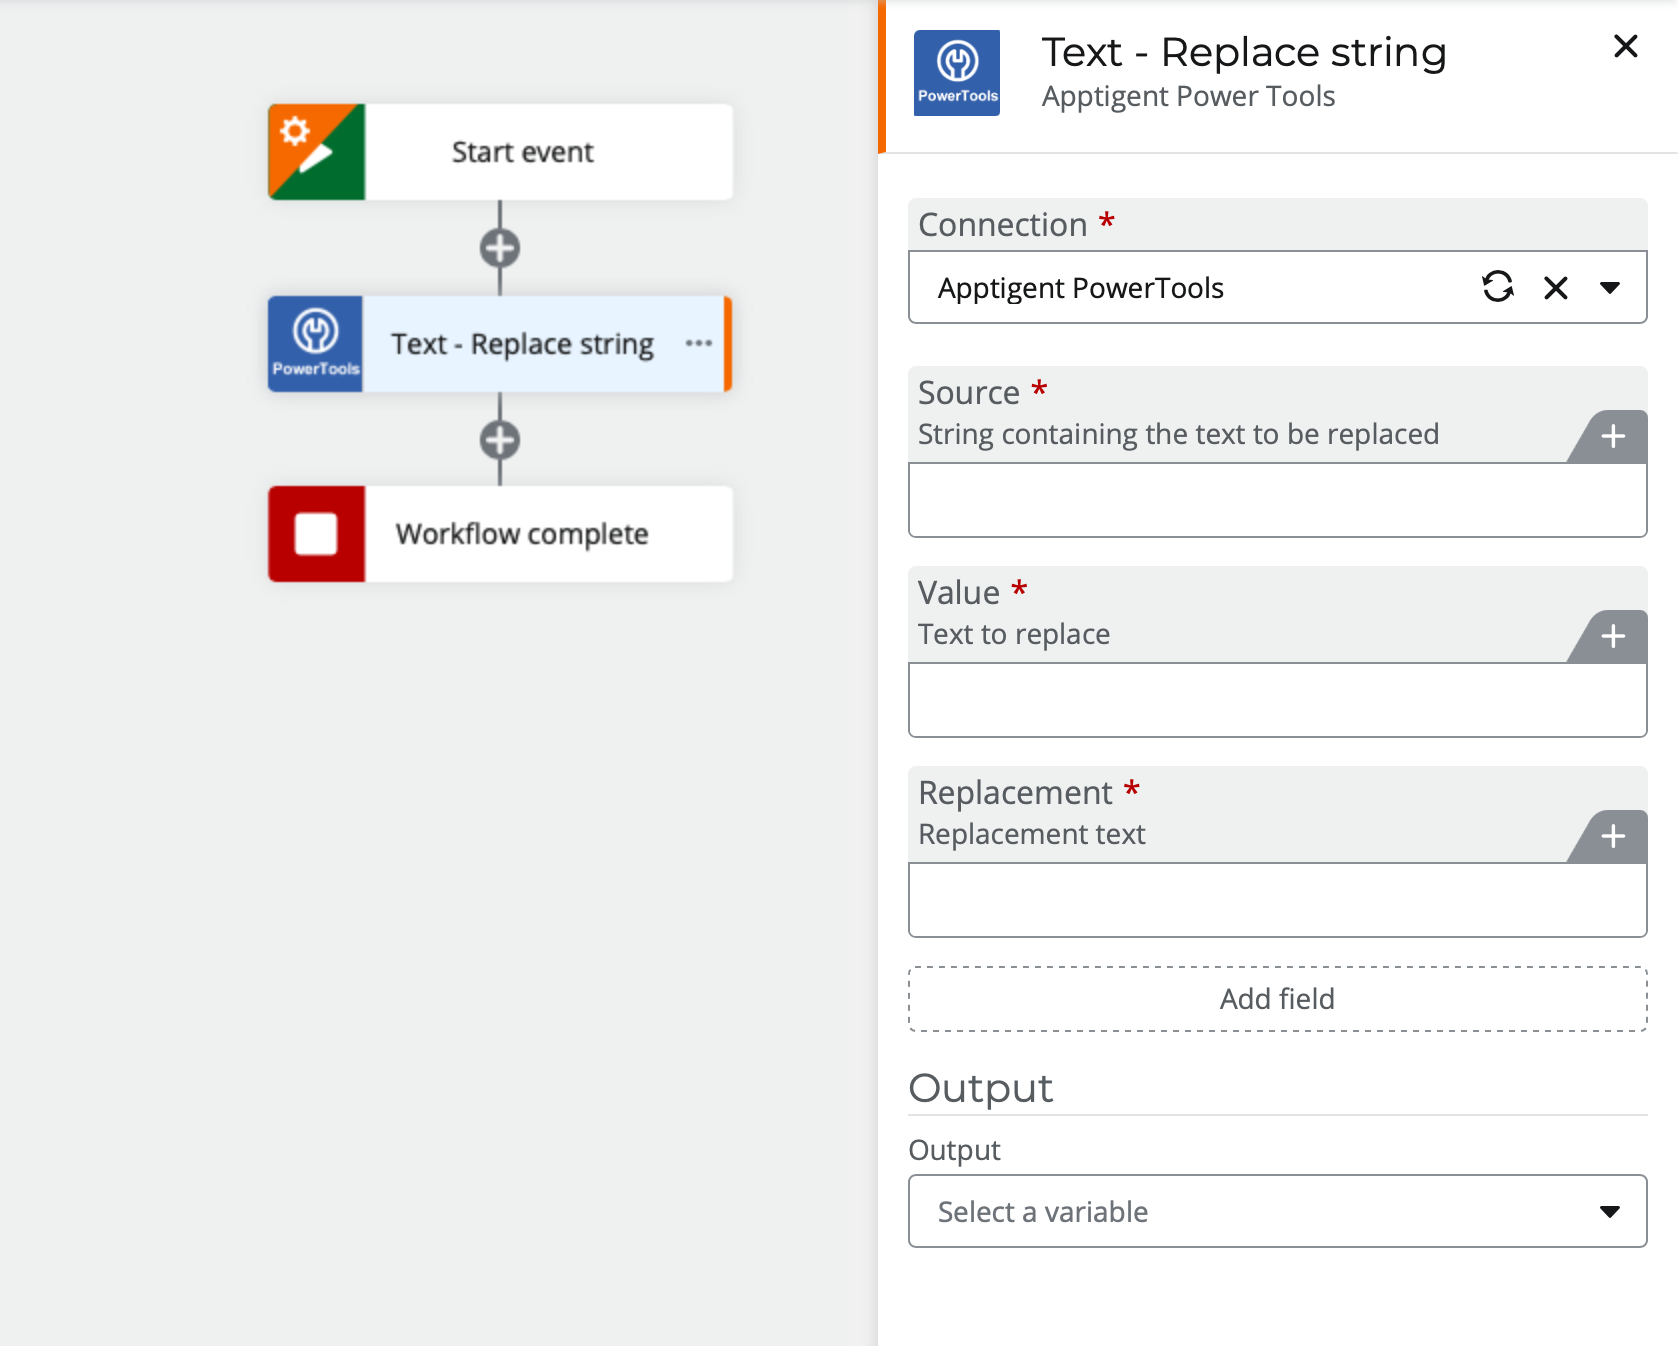Click the Add field button
Viewport: 1678px width, 1346px height.
pyautogui.click(x=1278, y=999)
